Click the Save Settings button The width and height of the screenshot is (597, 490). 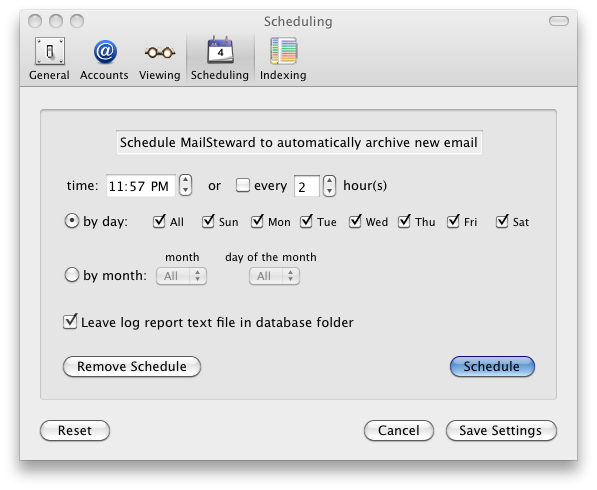(501, 431)
